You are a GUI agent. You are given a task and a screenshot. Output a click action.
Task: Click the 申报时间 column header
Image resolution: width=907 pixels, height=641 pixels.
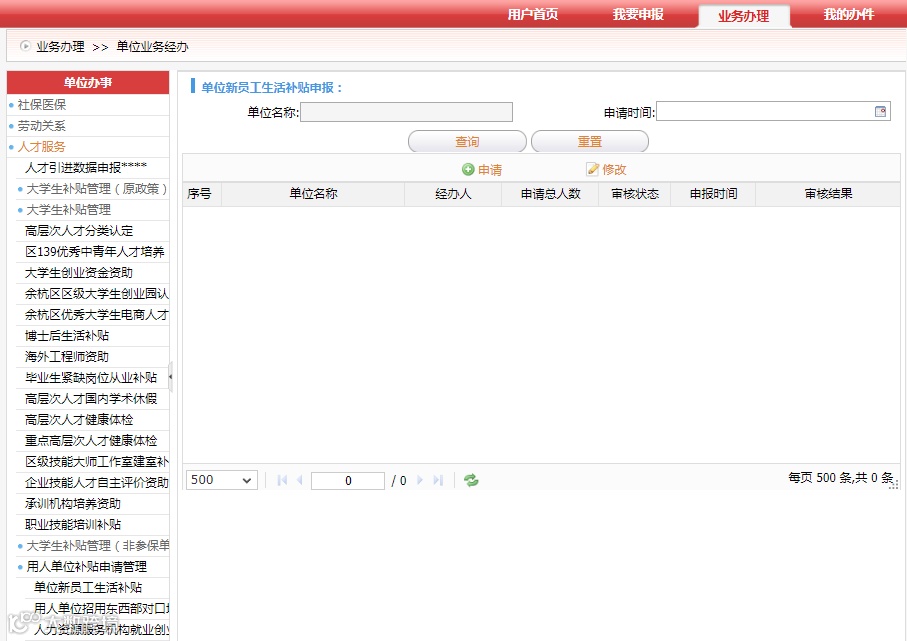(713, 194)
